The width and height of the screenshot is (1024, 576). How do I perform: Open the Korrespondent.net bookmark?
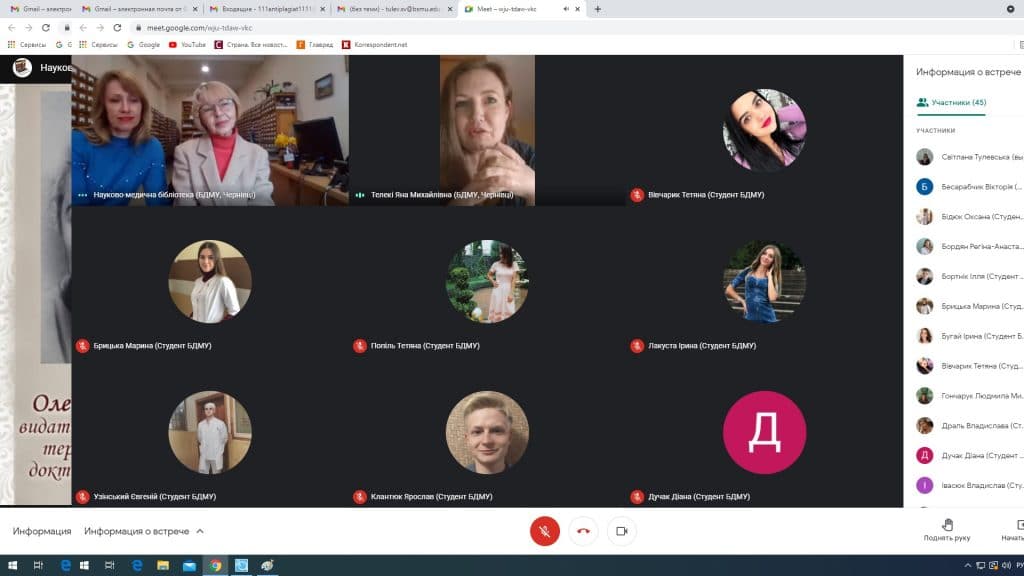pos(375,44)
